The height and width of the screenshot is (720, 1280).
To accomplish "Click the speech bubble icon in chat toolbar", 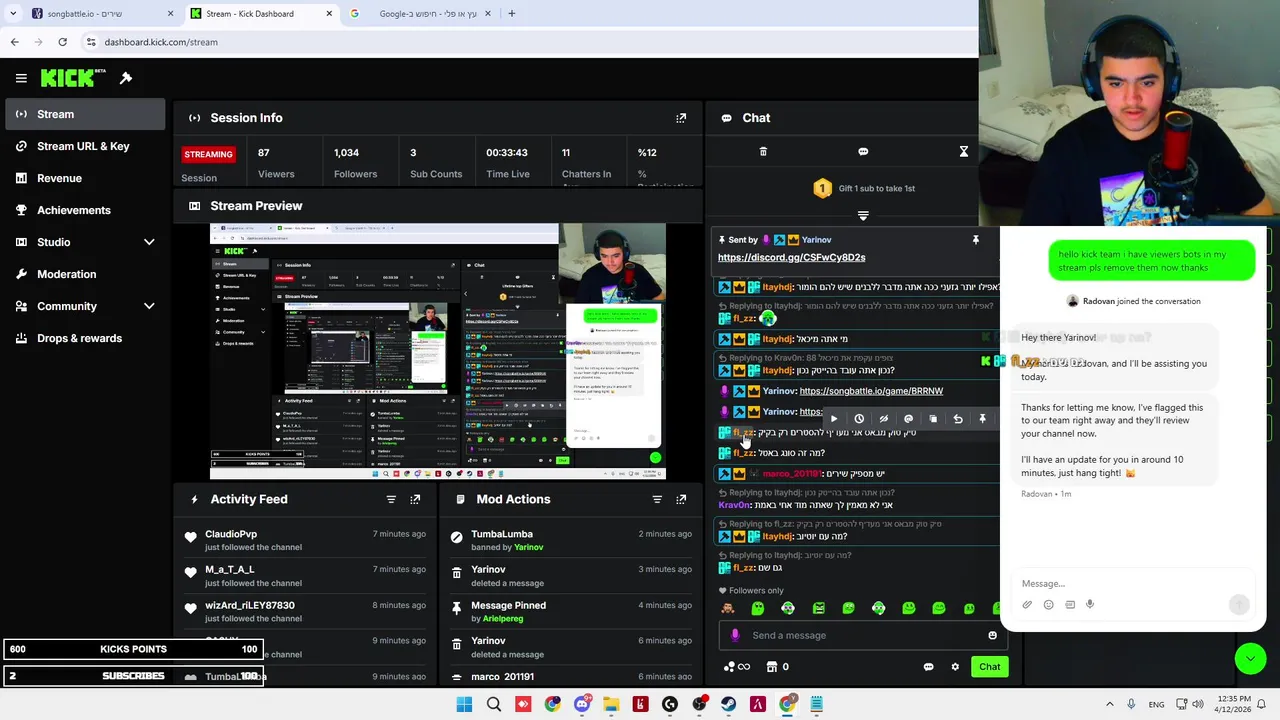I will [863, 152].
